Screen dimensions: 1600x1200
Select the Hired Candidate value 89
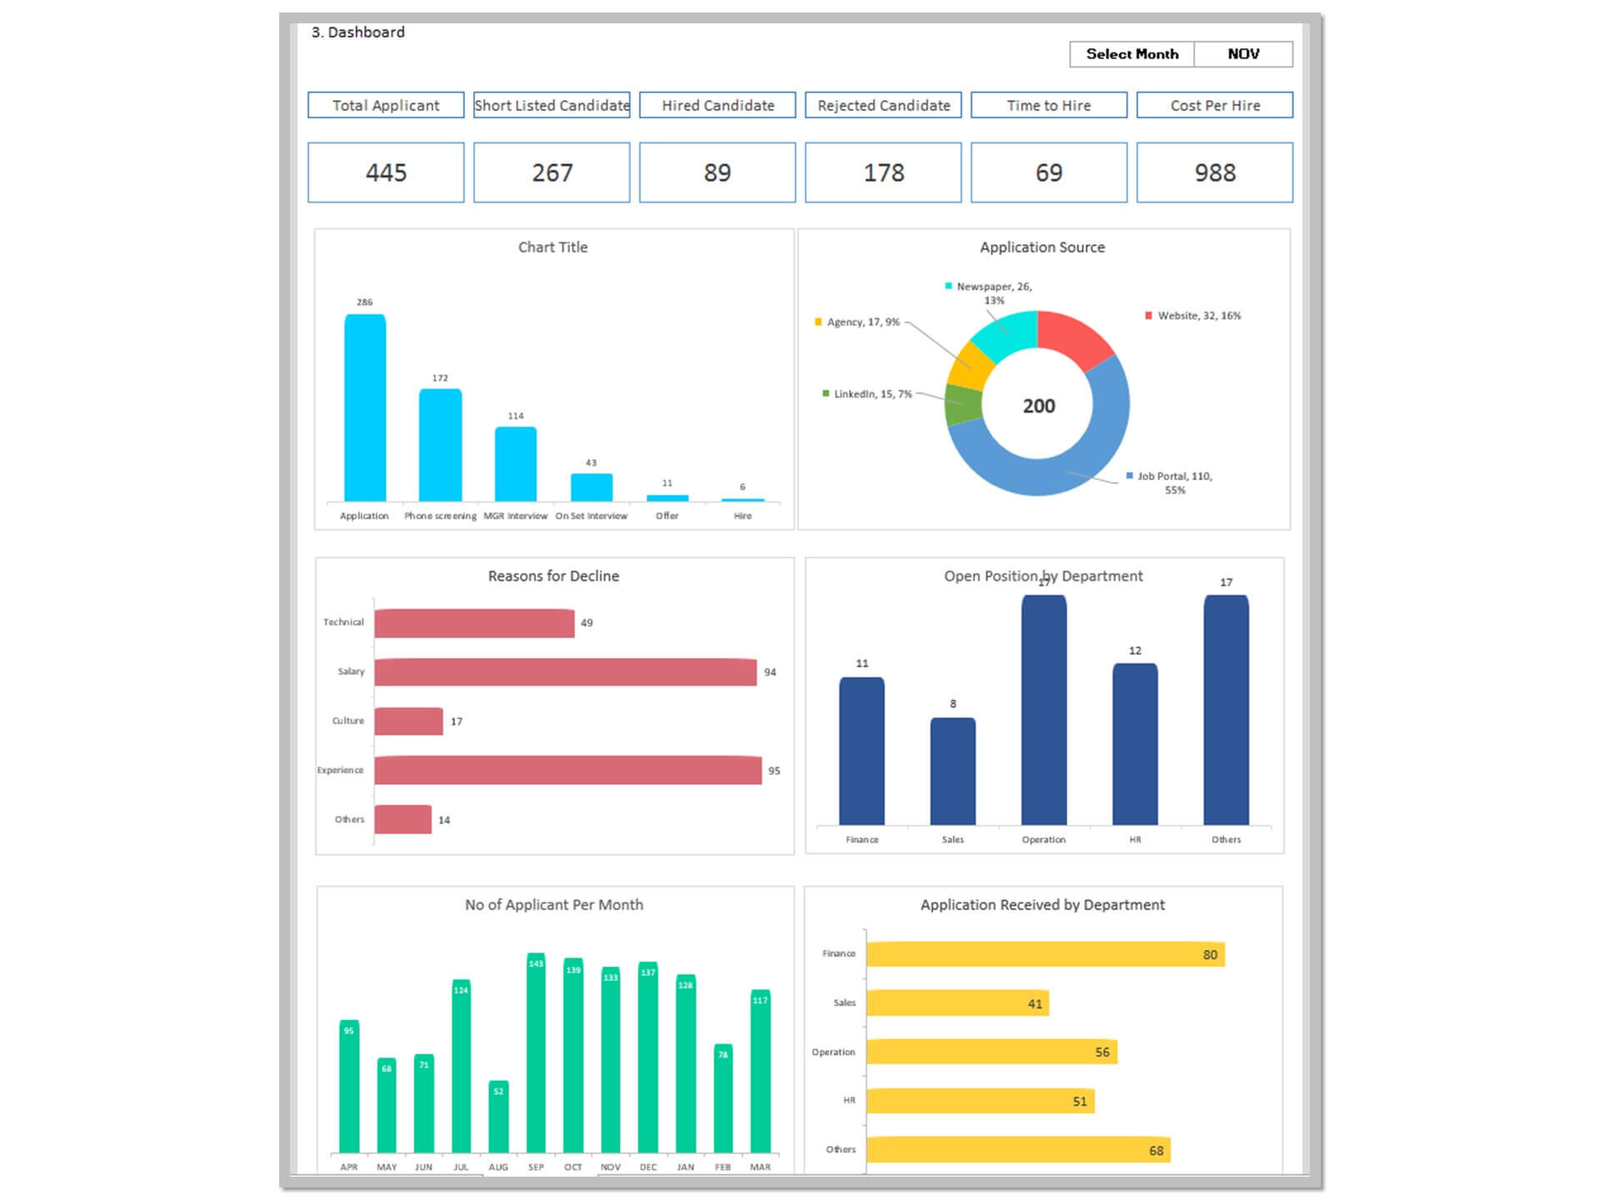click(717, 172)
